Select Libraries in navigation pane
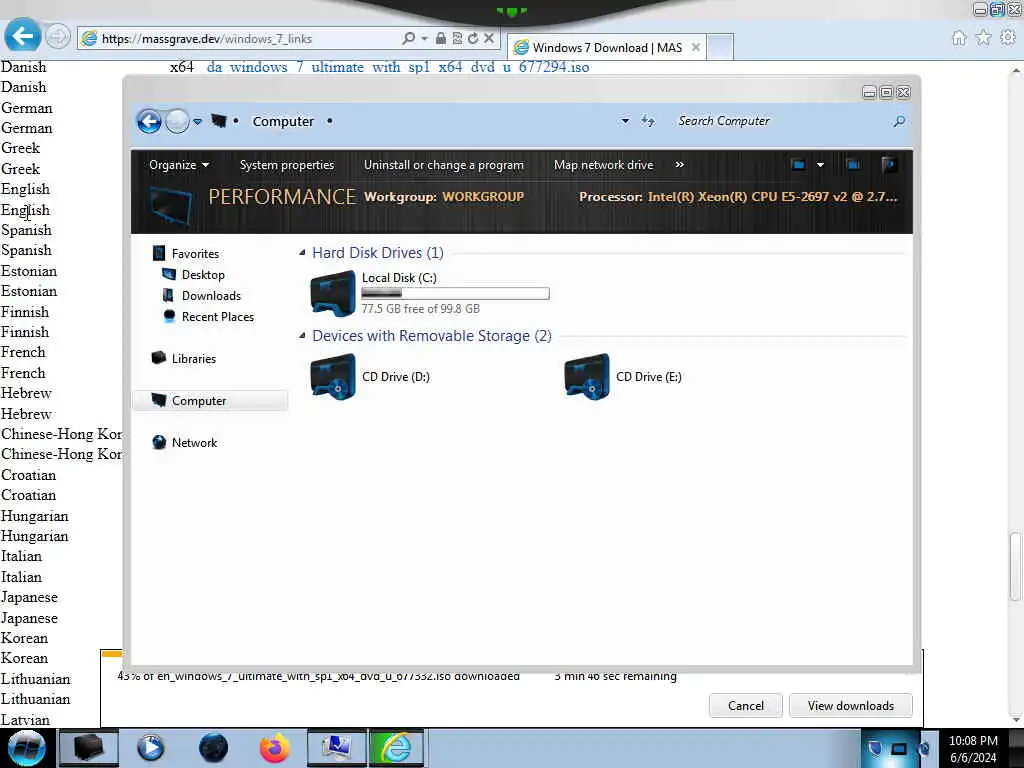The image size is (1024, 768). [x=193, y=359]
